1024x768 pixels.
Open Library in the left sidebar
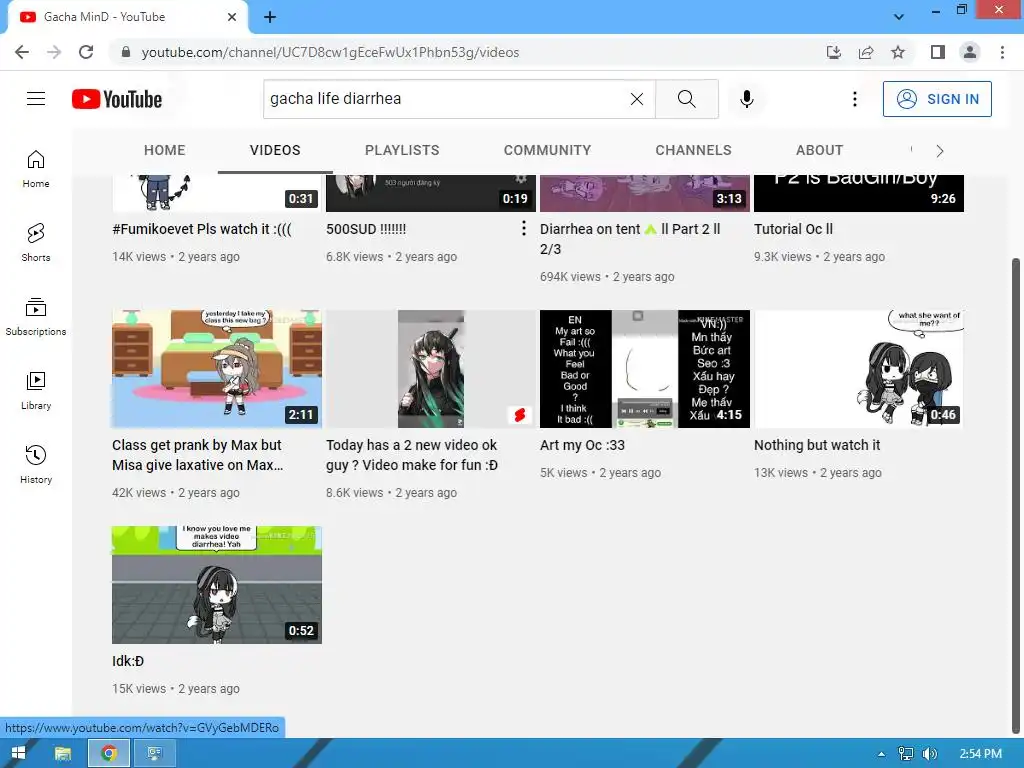coord(36,391)
